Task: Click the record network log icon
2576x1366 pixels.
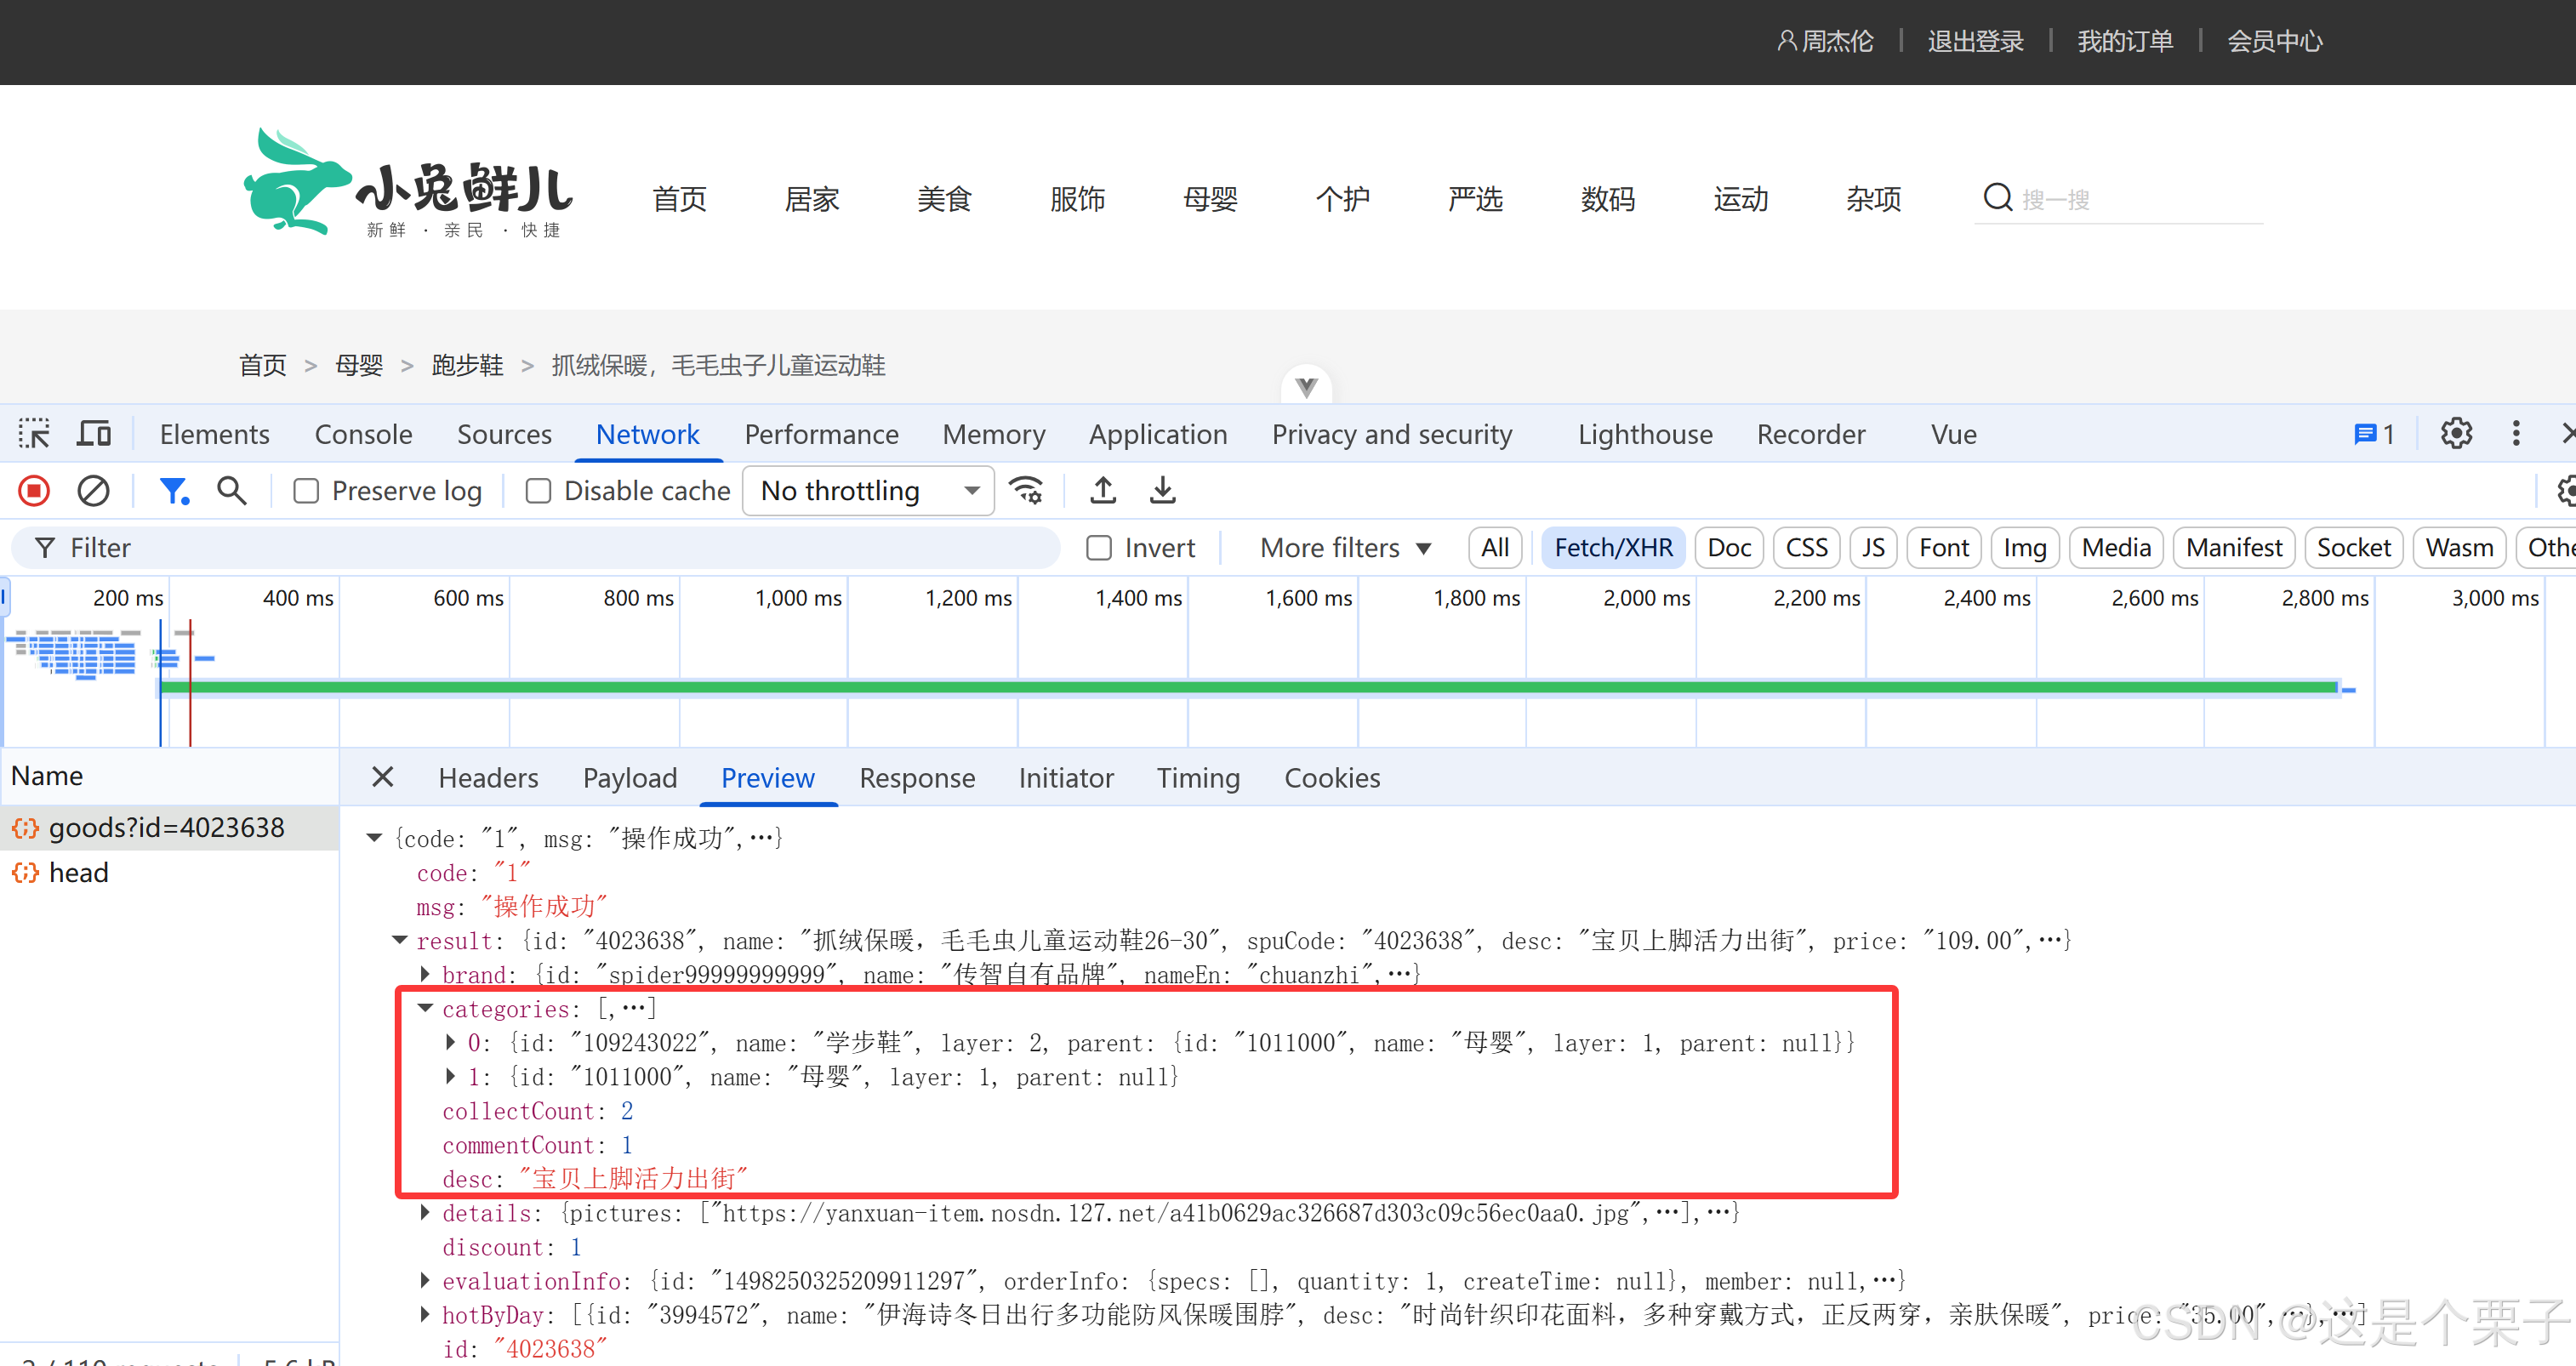Action: click(x=34, y=491)
